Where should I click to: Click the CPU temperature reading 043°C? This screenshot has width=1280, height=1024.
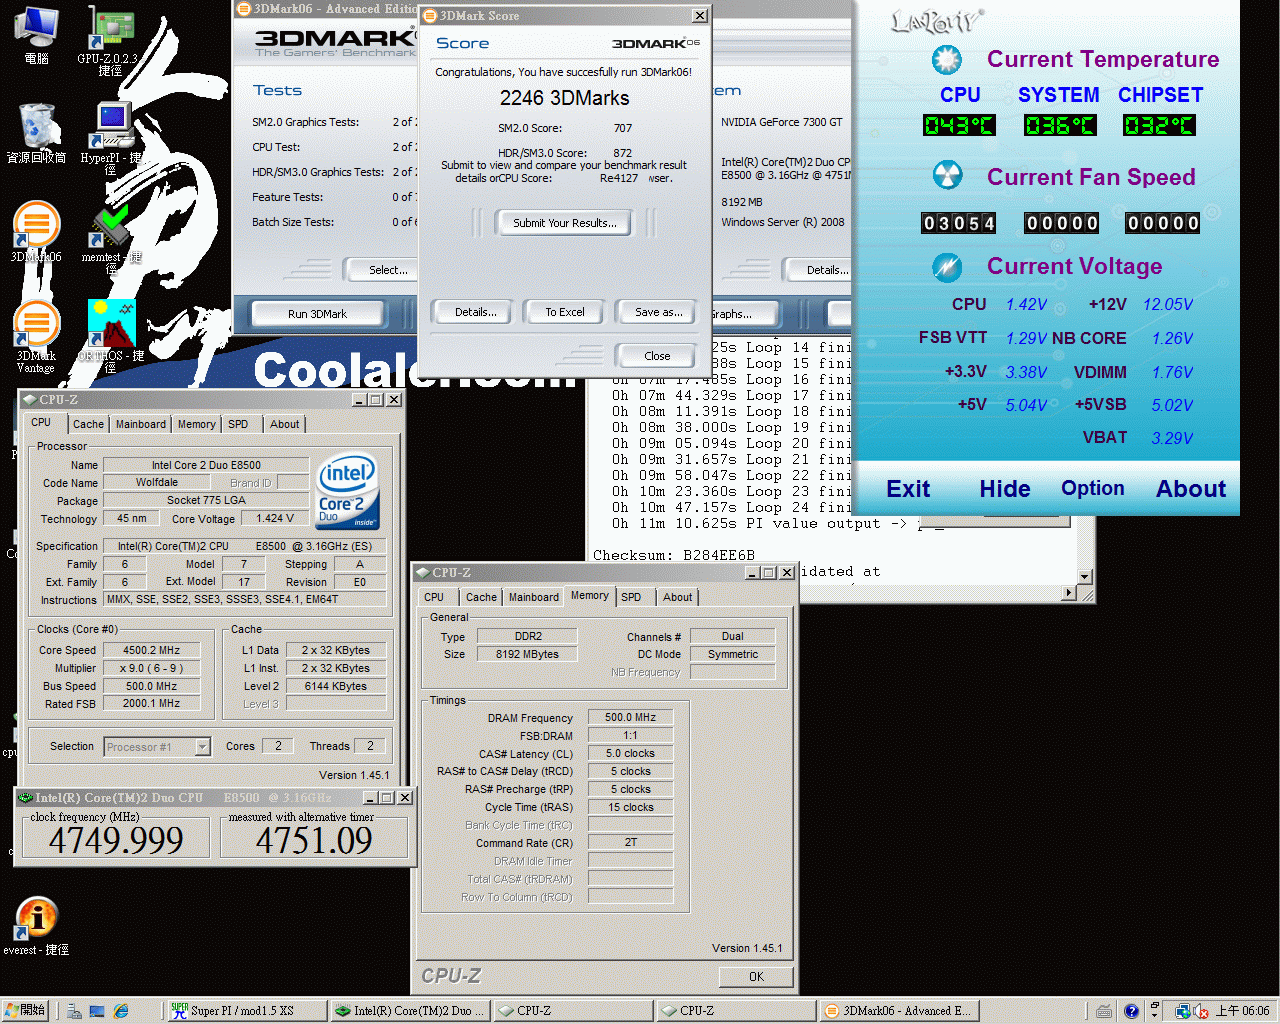pos(959,125)
